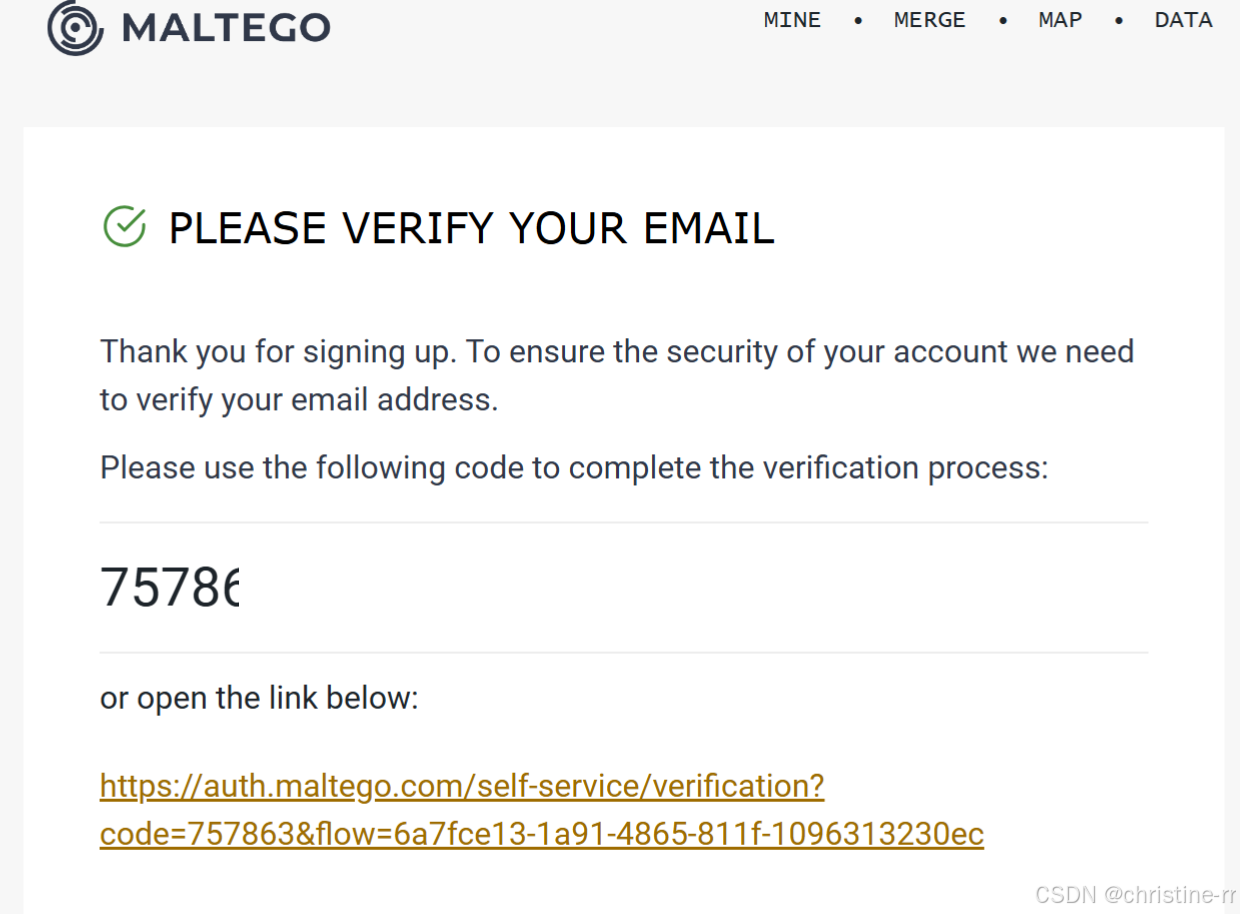Choose the DATA header item
This screenshot has height=914, width=1240.
tap(1183, 20)
